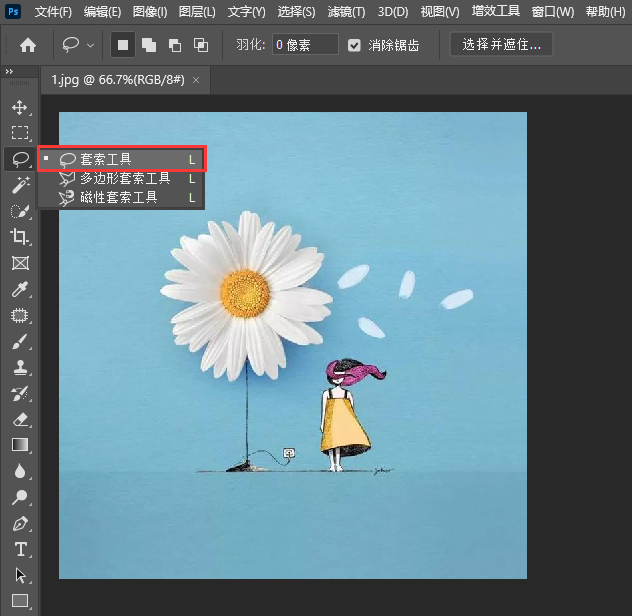The height and width of the screenshot is (616, 632).
Task: Select the Horizontal Type tool
Action: pos(19,549)
